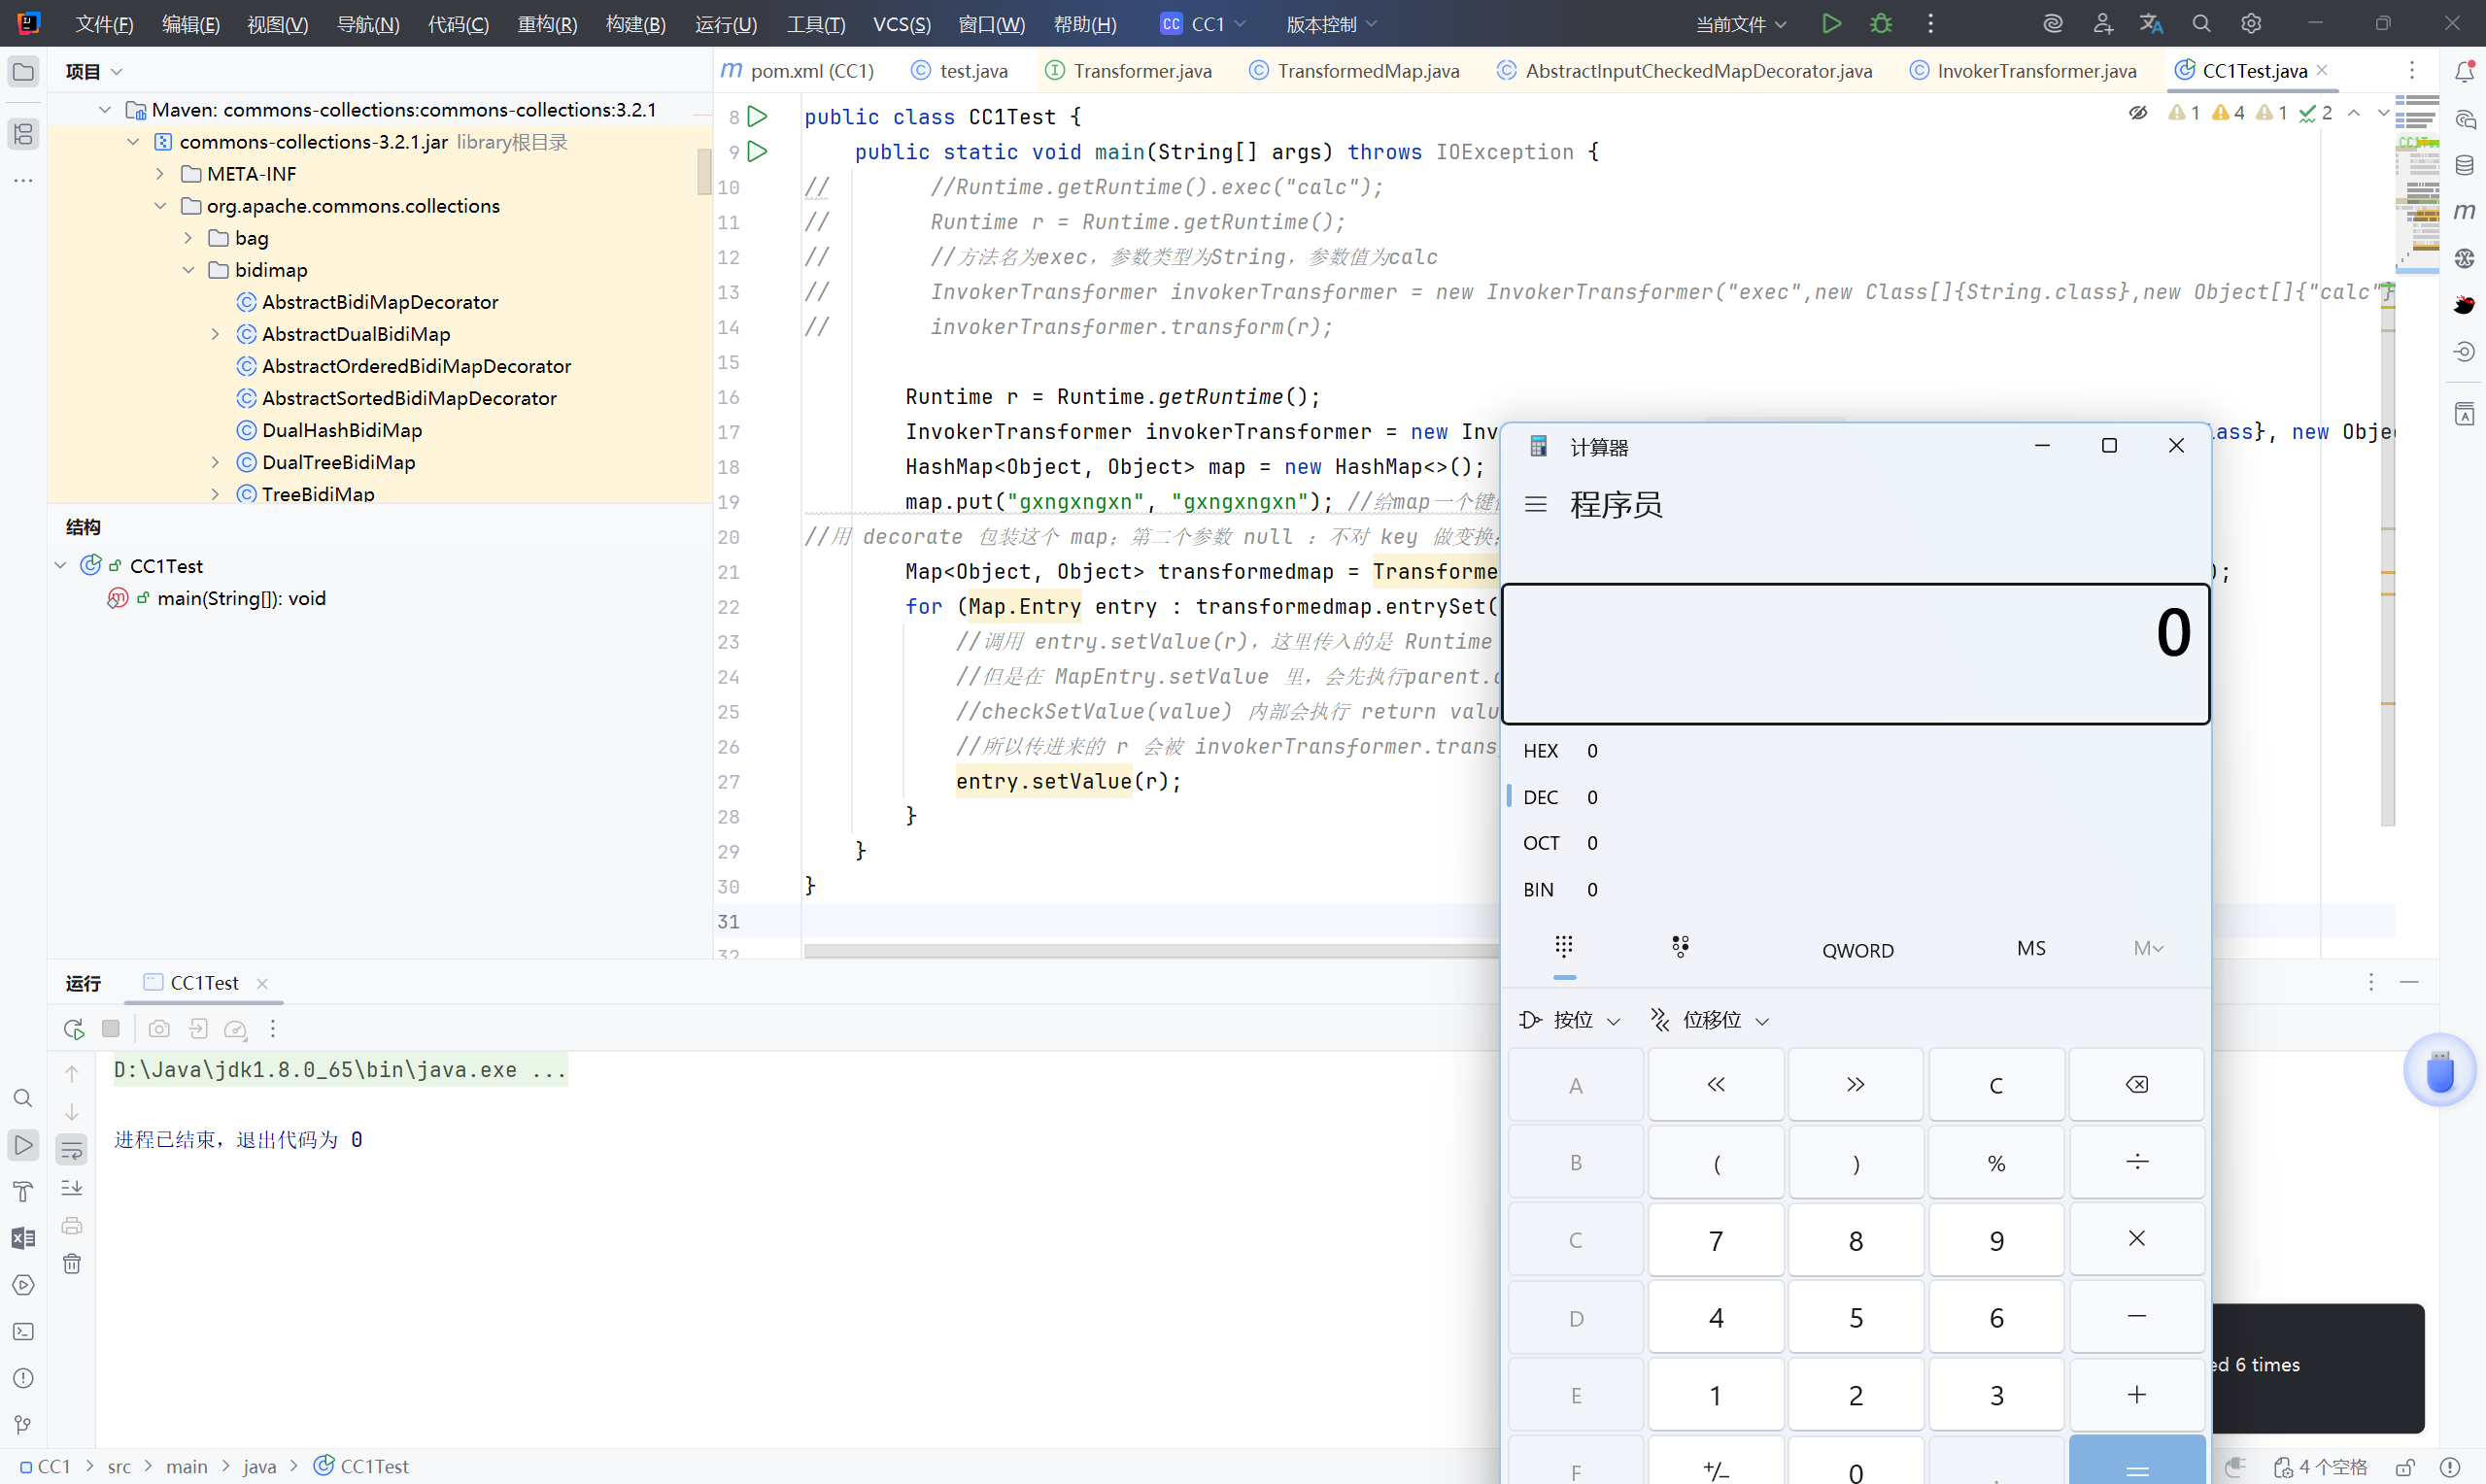Collapse the bidimap package node
This screenshot has height=1484, width=2486.
188,270
